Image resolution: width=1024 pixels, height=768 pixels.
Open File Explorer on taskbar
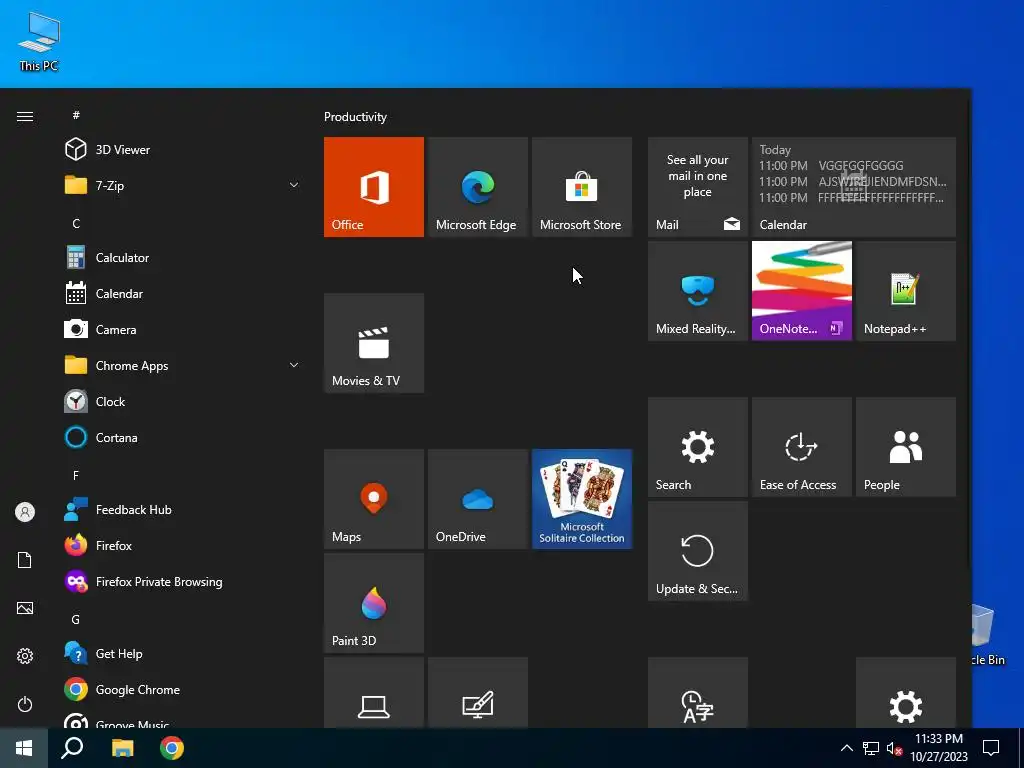[x=122, y=748]
